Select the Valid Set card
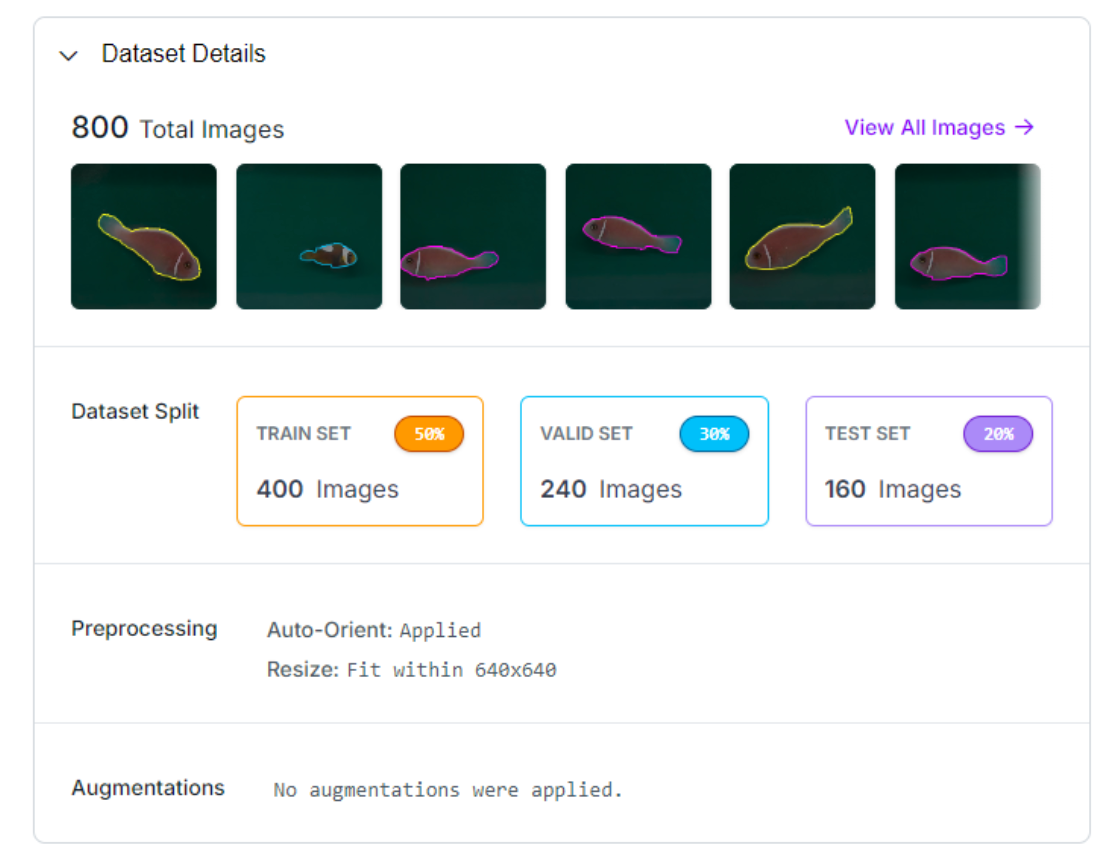This screenshot has width=1116, height=864. coord(644,461)
